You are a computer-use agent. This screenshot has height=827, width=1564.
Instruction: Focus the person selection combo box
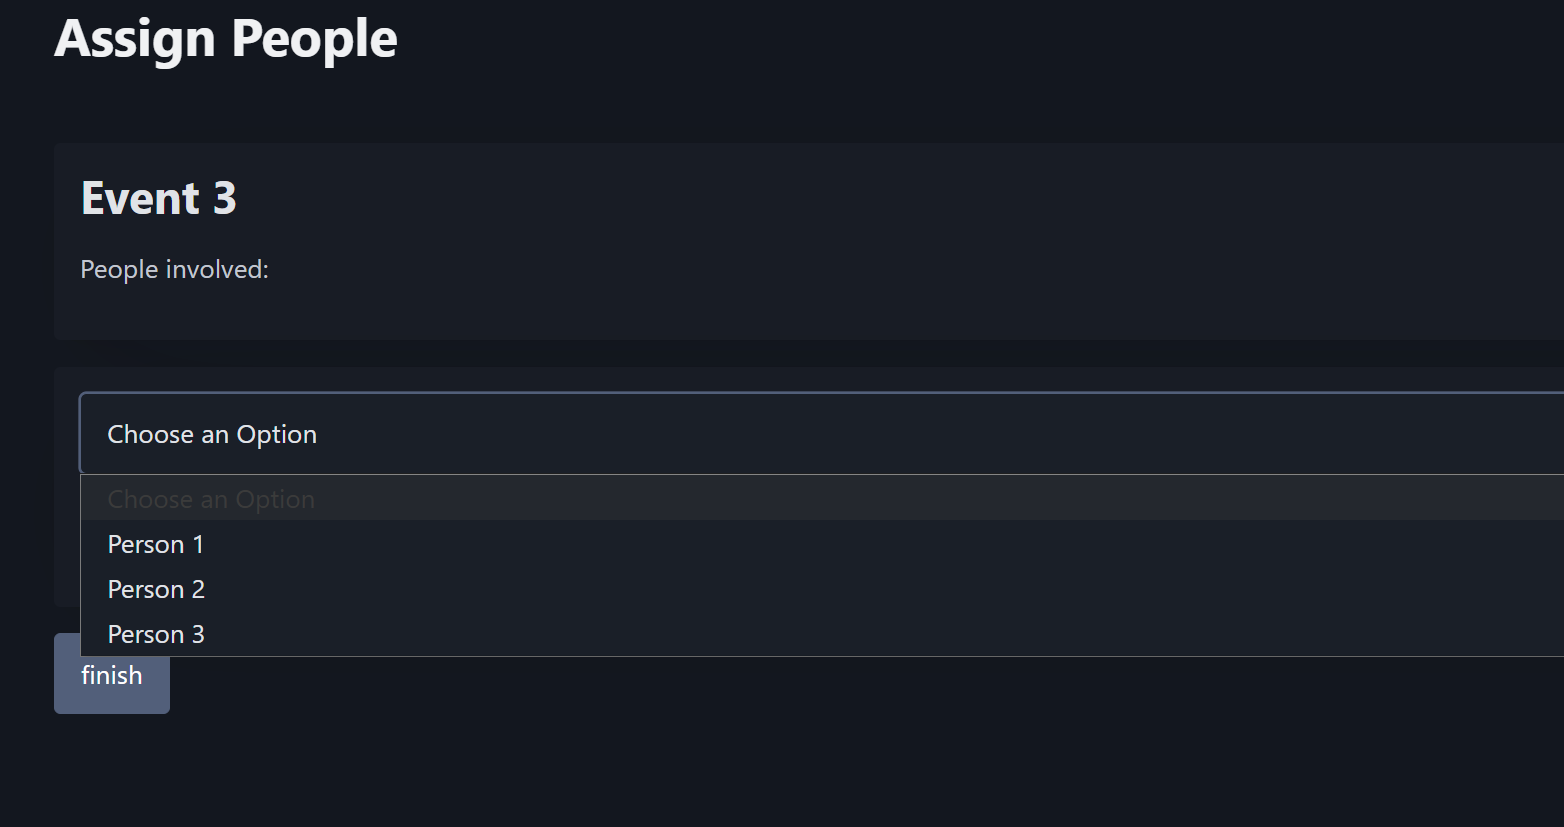tap(400, 433)
